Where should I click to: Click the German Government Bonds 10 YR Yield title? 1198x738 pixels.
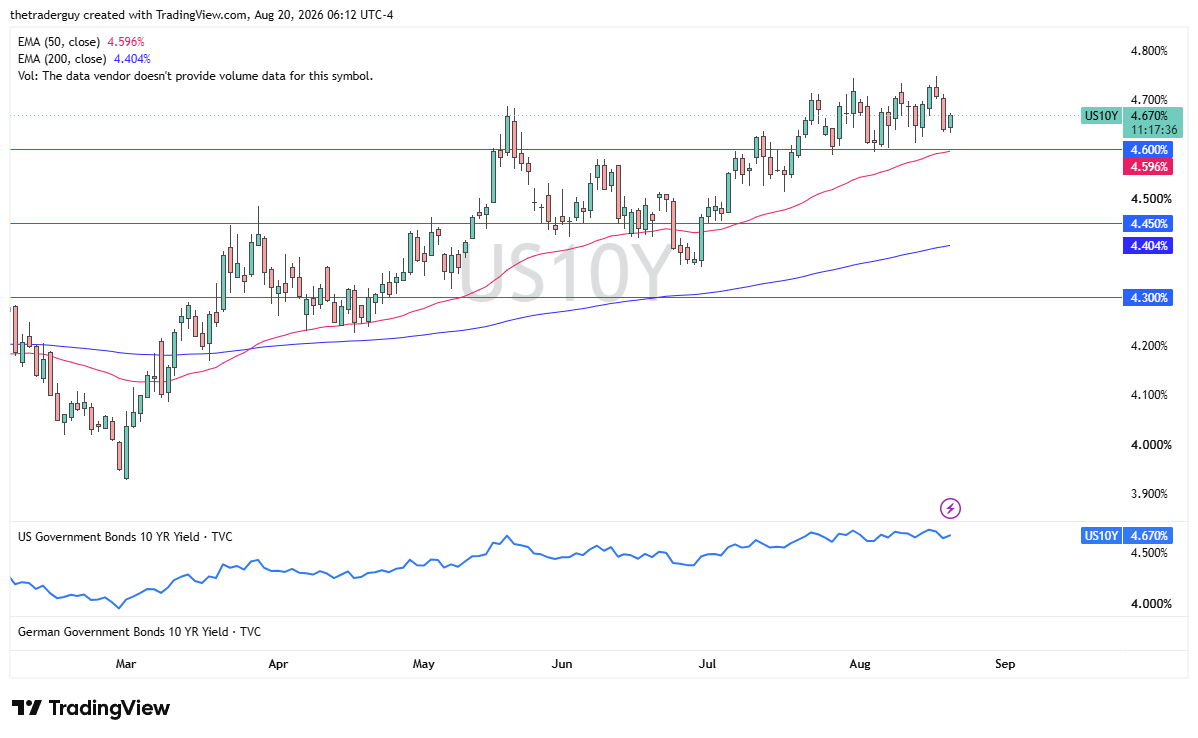coord(139,632)
